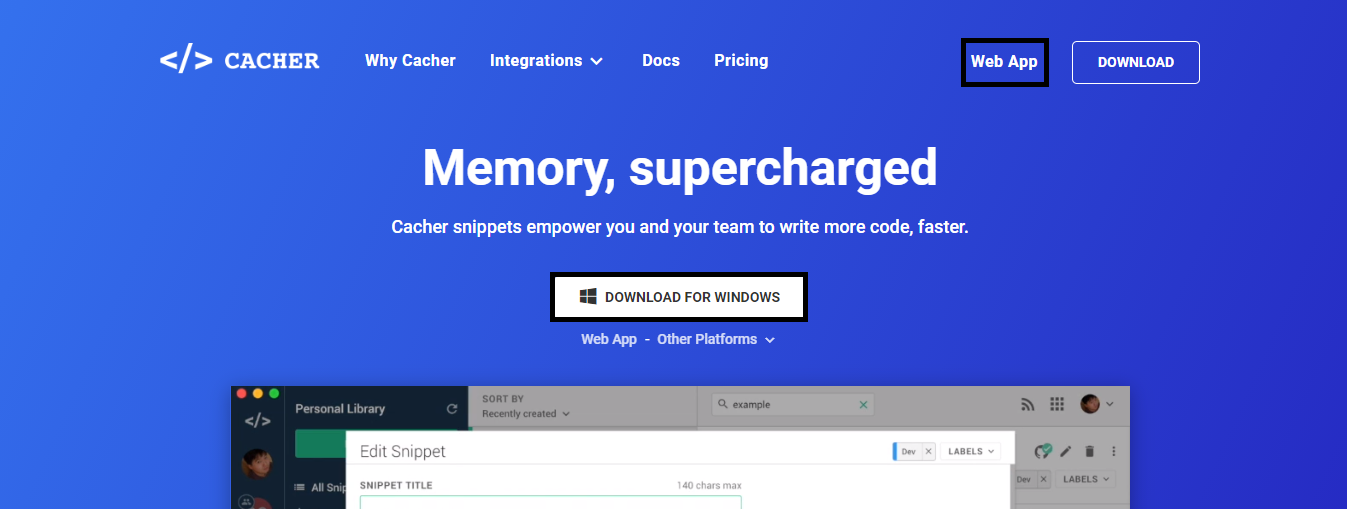Open the Web App from the header
Screen dimensions: 1347x509
[1004, 62]
